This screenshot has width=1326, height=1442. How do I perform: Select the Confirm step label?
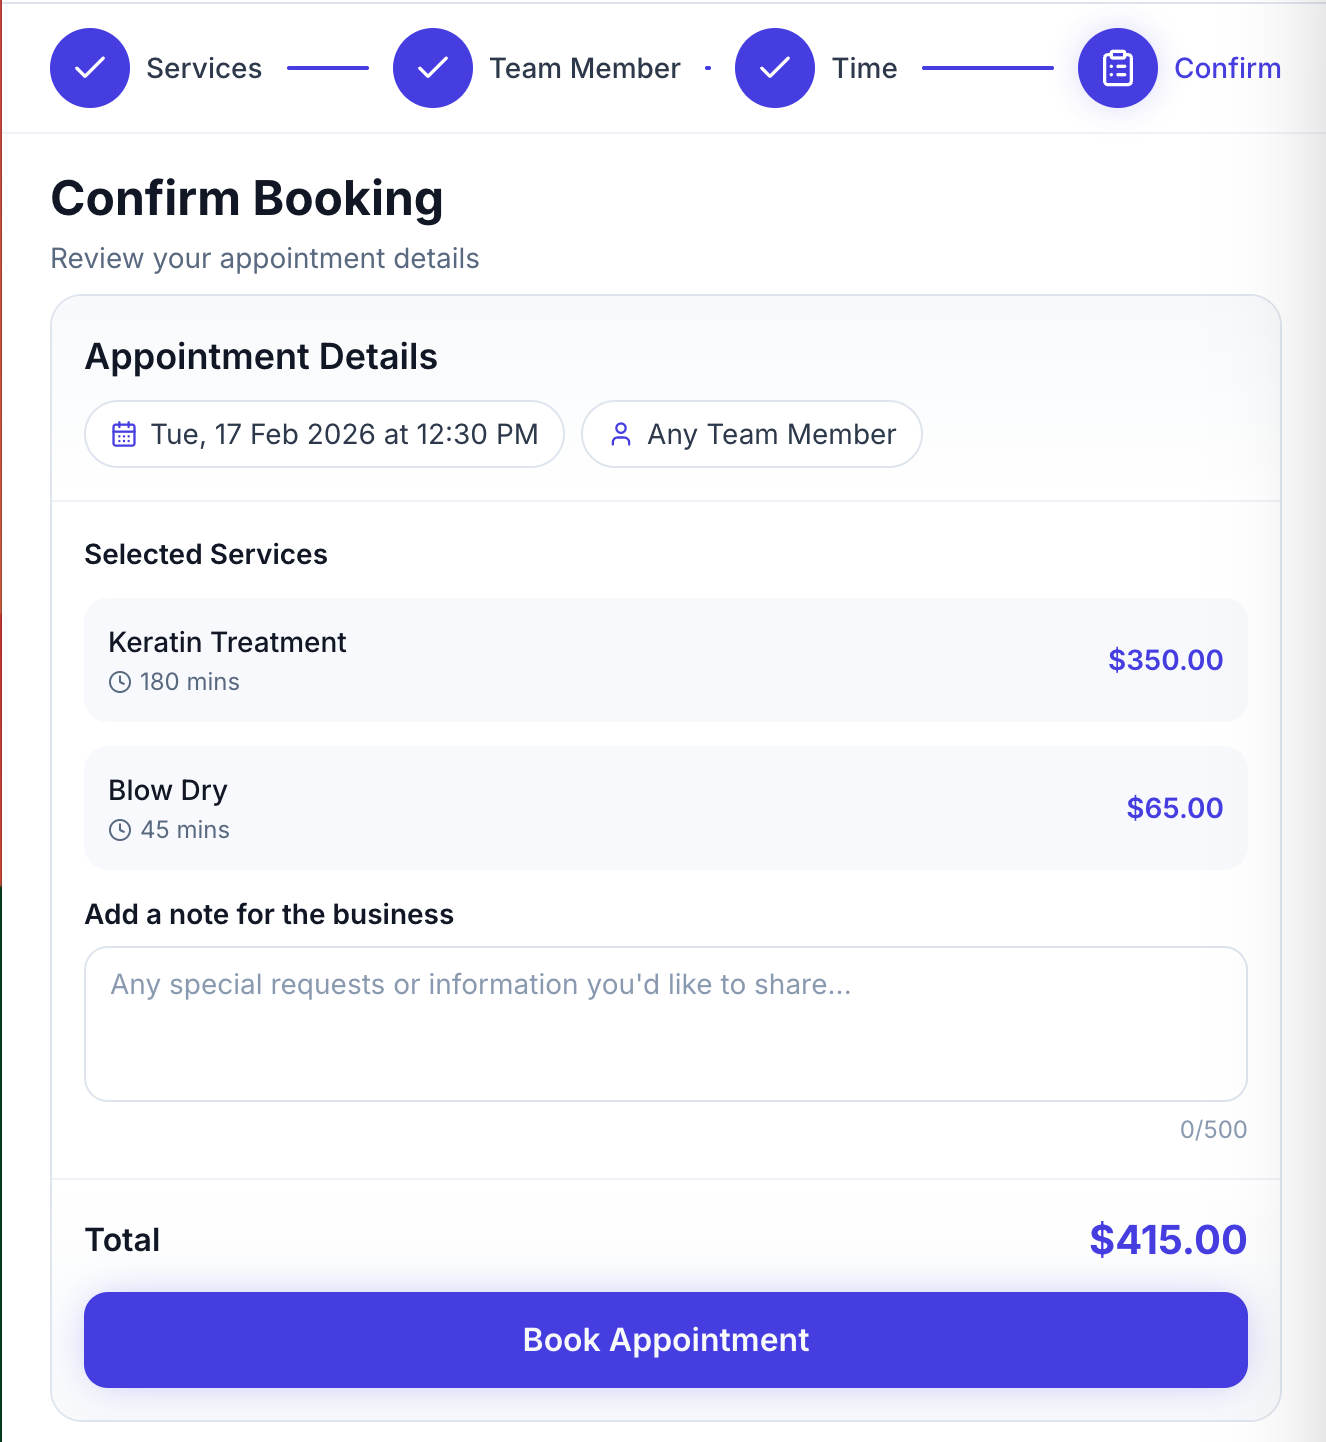pos(1227,68)
